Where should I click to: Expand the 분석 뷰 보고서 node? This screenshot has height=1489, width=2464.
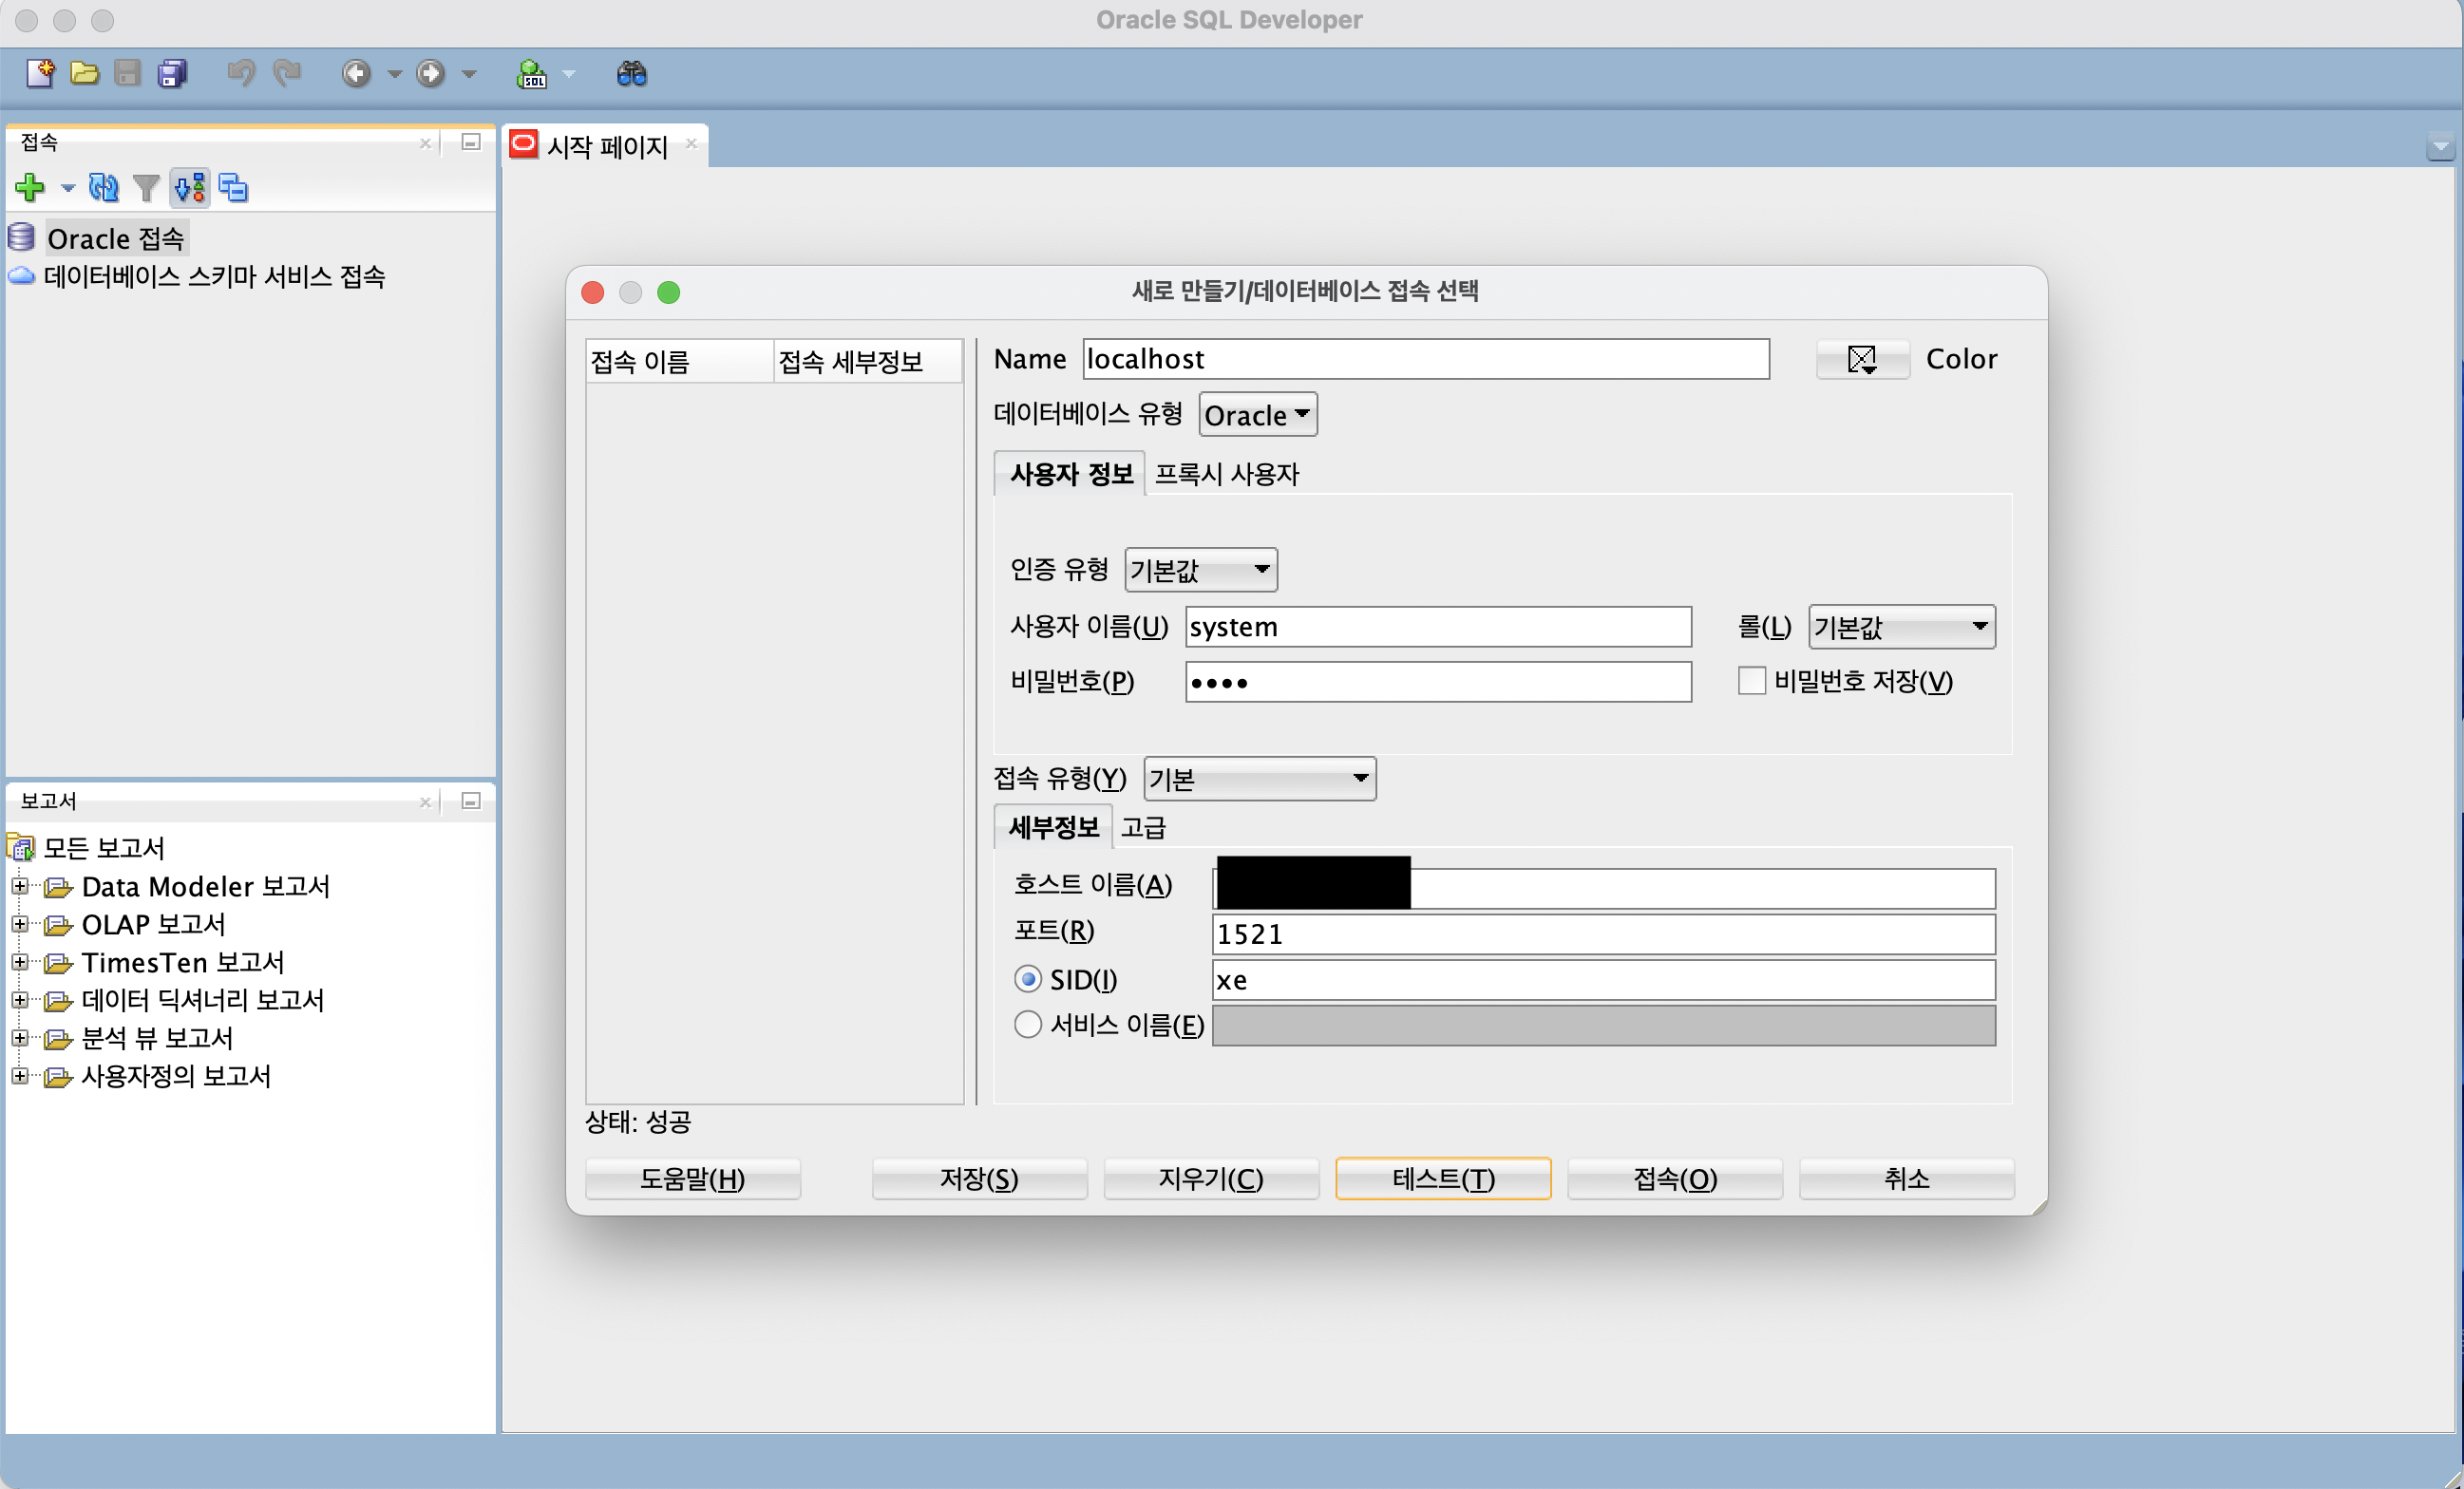[19, 1038]
